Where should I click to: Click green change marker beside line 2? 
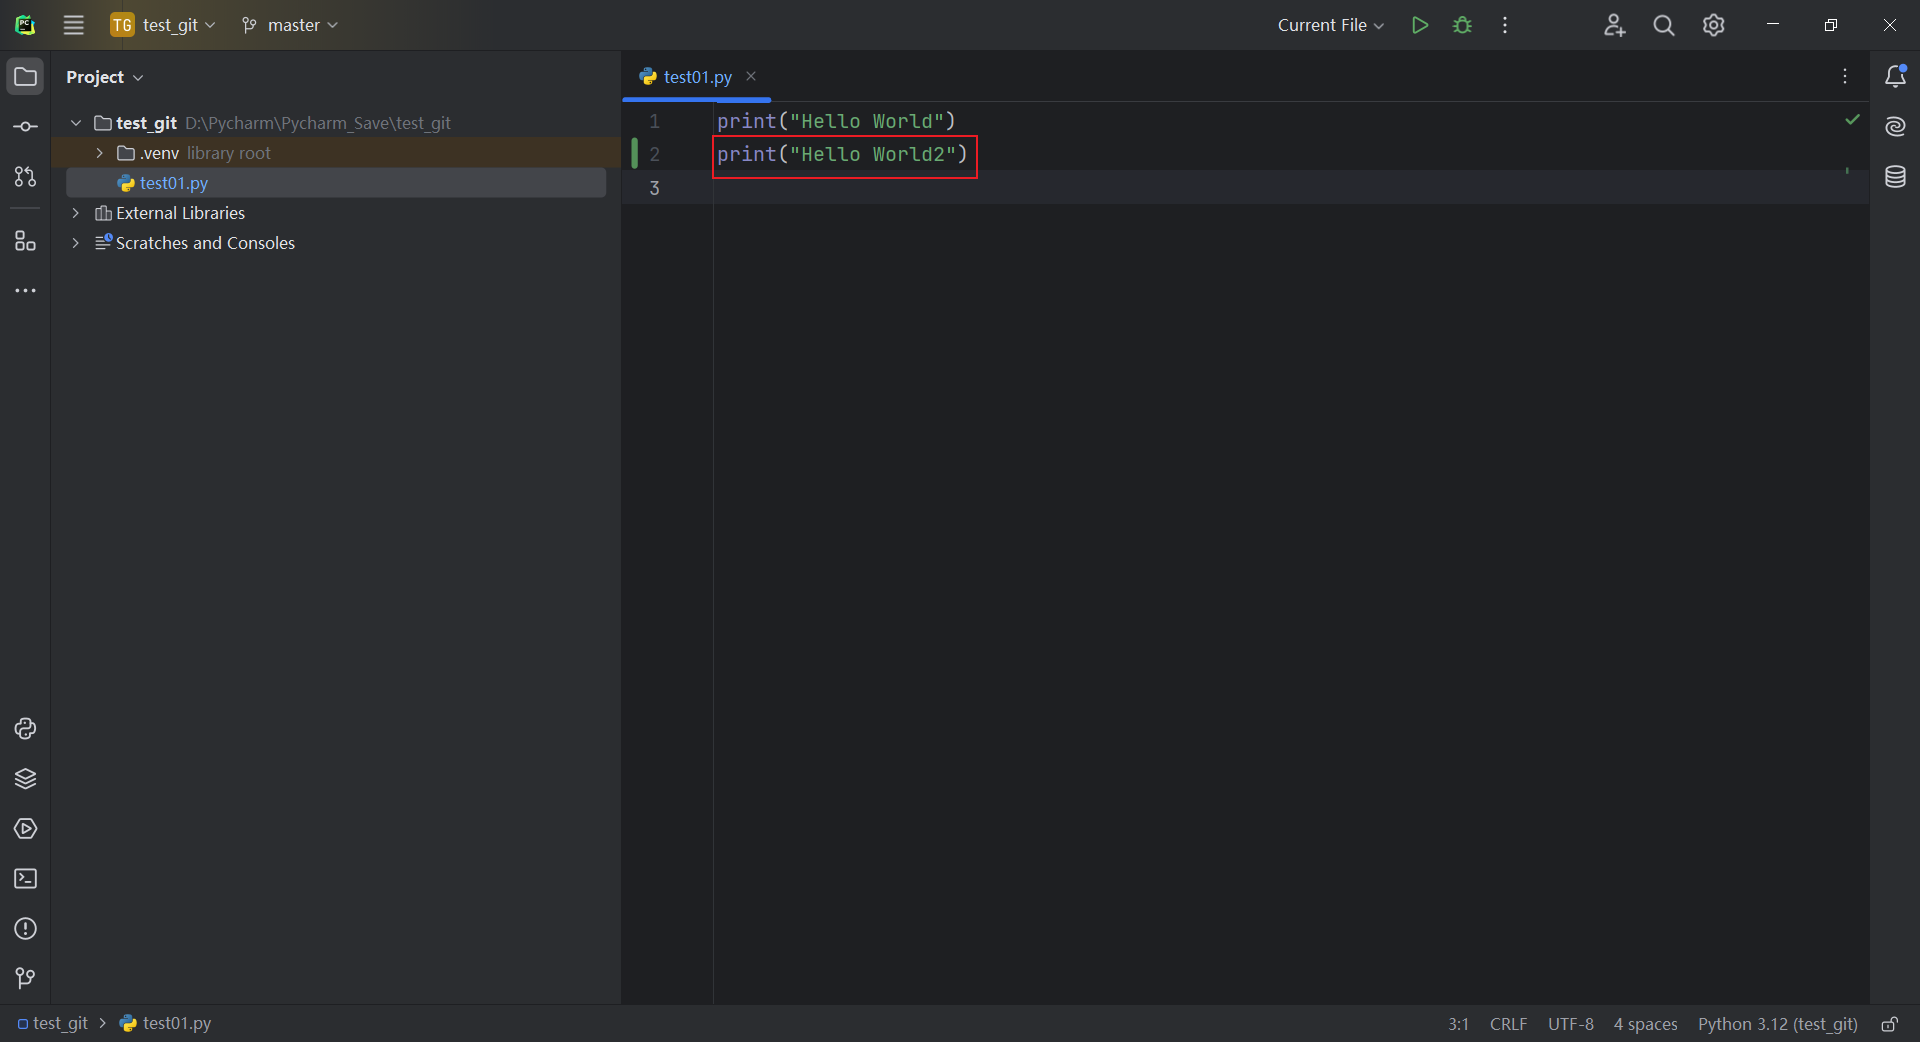coord(634,154)
